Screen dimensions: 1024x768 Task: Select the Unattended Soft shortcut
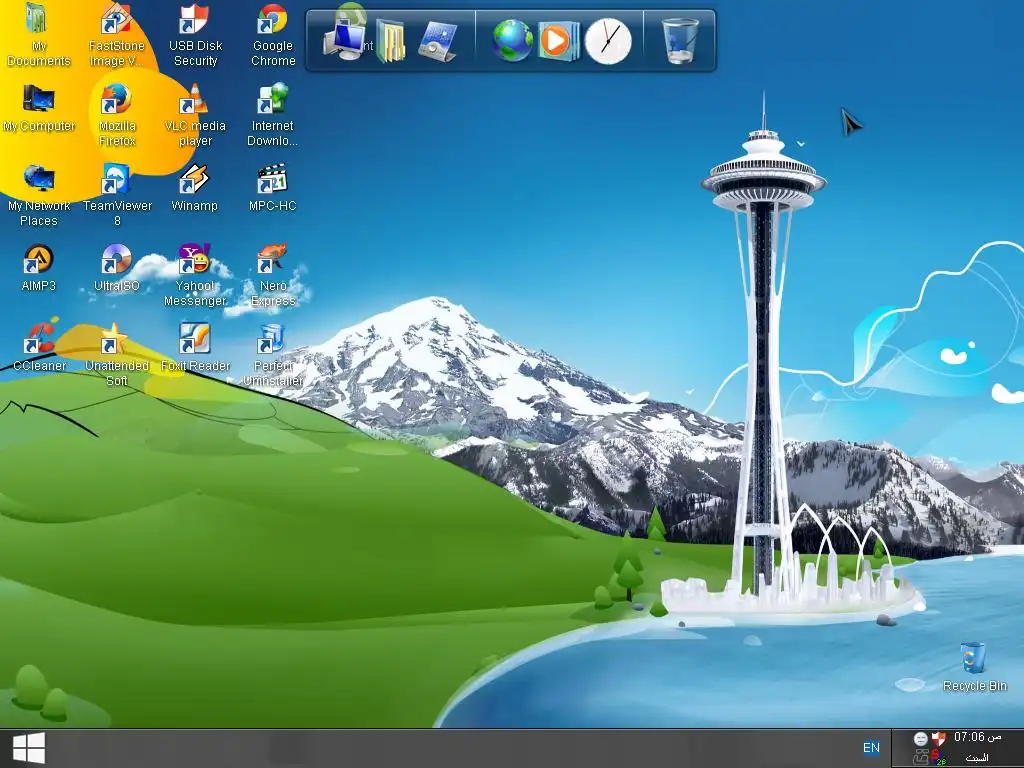pyautogui.click(x=117, y=355)
